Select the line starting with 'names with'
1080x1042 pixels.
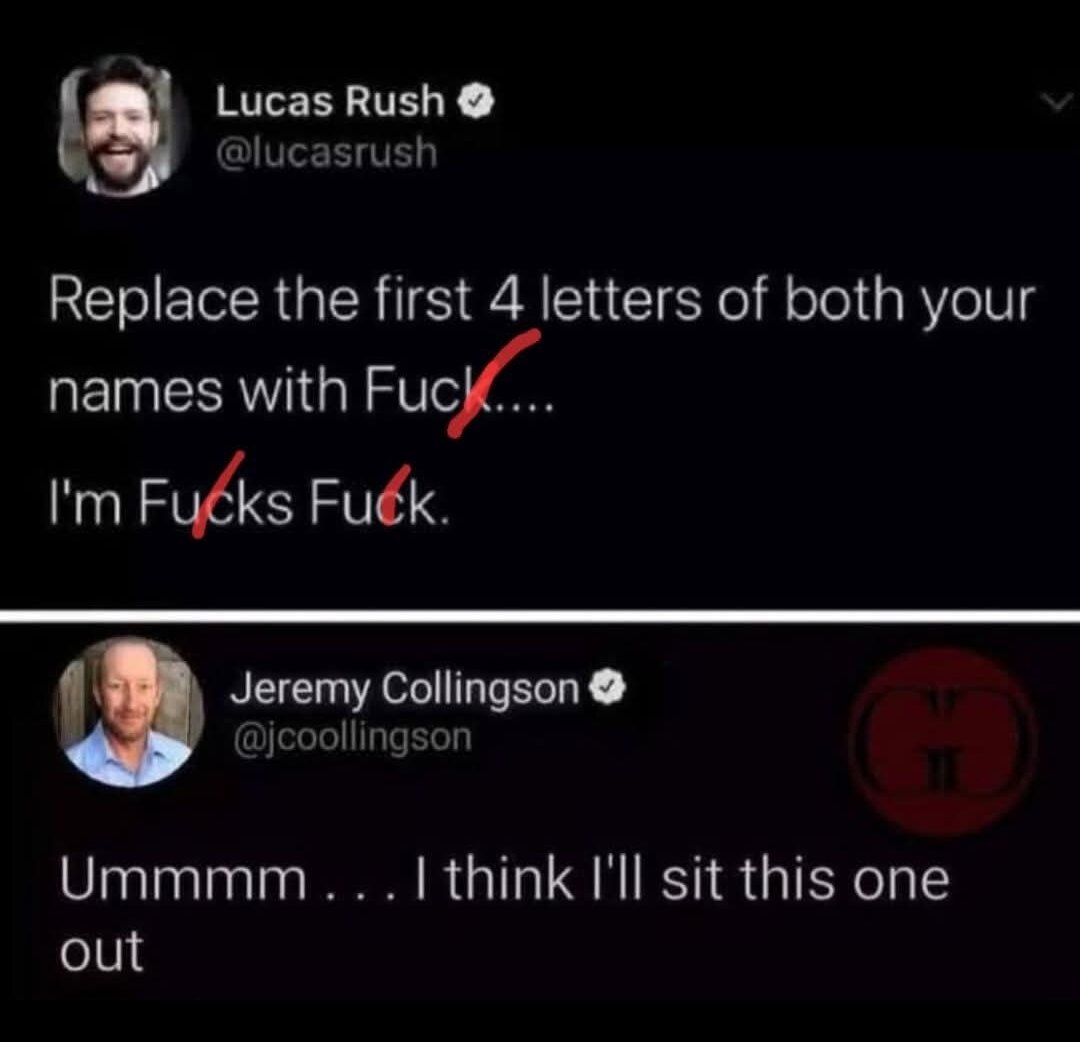[x=300, y=389]
